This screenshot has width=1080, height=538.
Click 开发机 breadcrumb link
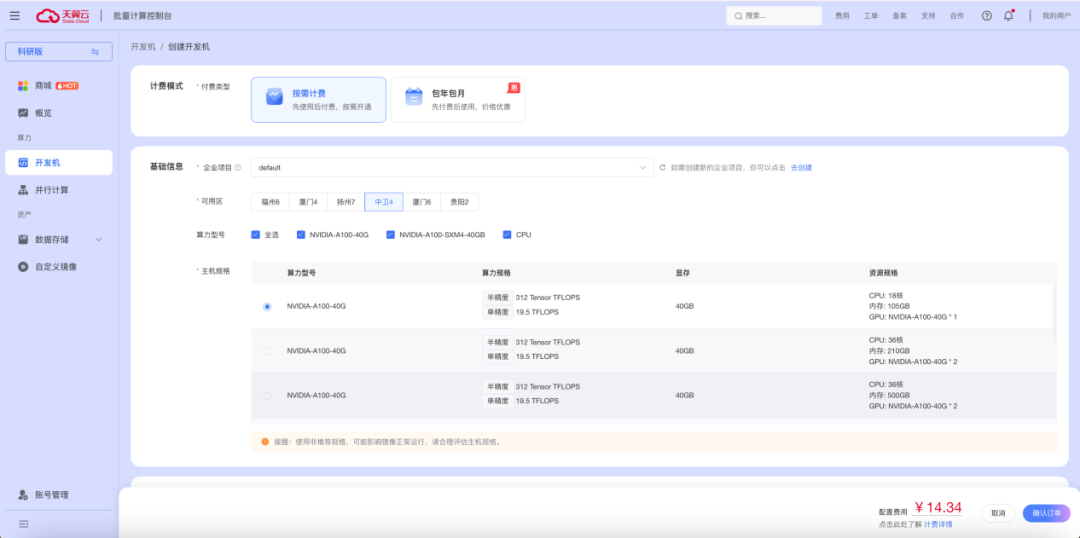(x=143, y=47)
